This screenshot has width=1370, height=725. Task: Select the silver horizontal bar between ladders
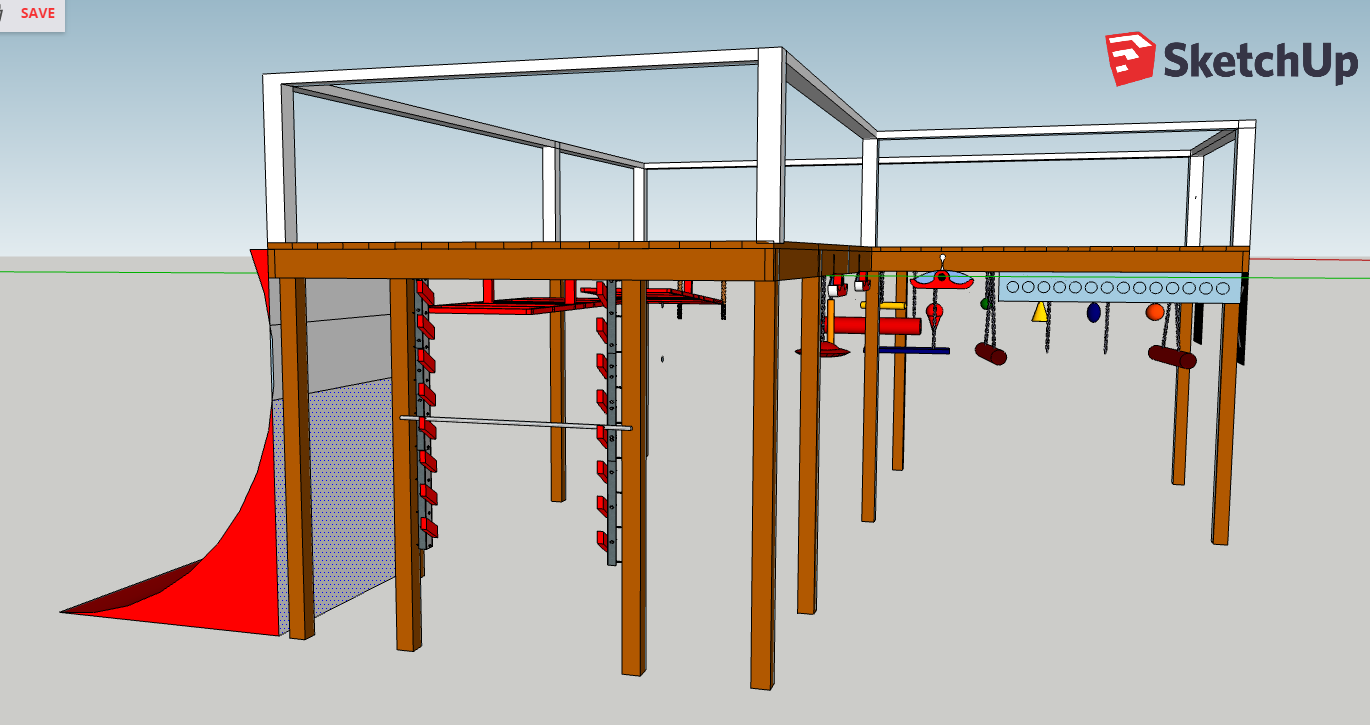[x=516, y=423]
